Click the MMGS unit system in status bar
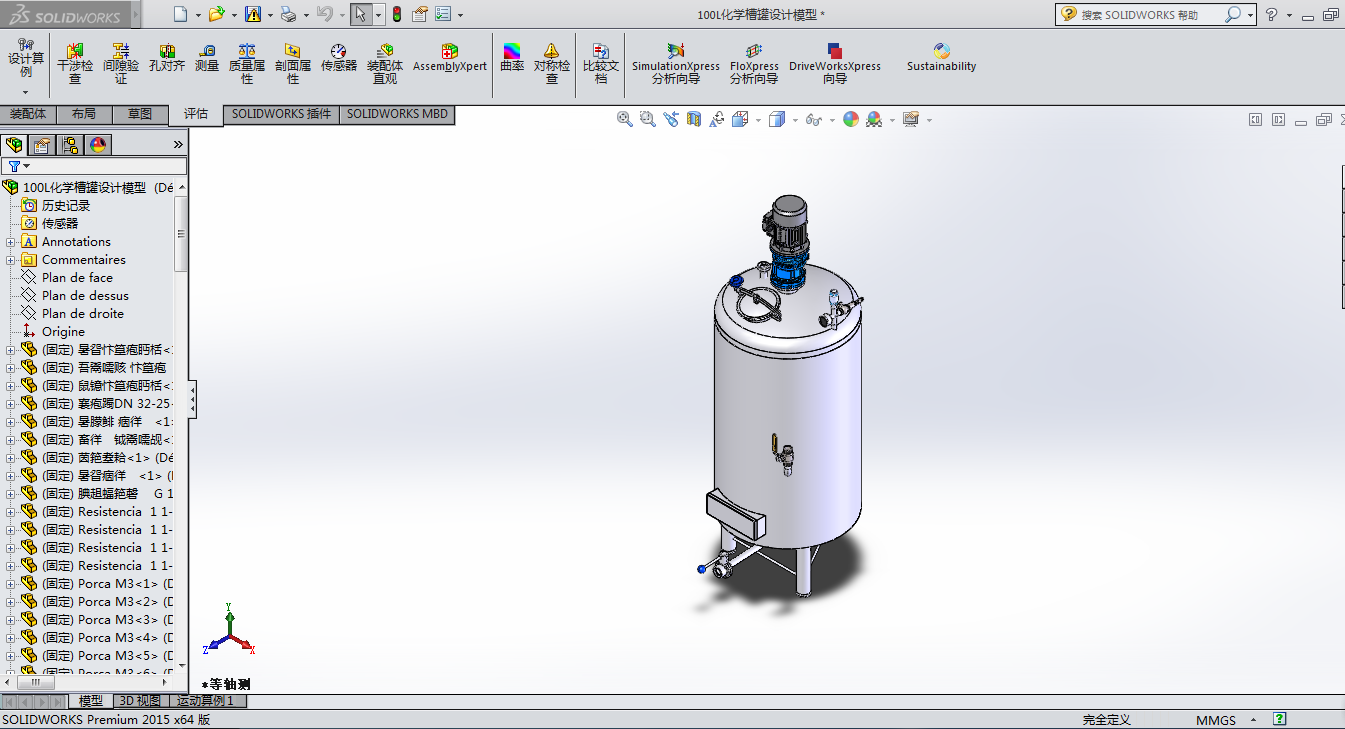 point(1215,720)
